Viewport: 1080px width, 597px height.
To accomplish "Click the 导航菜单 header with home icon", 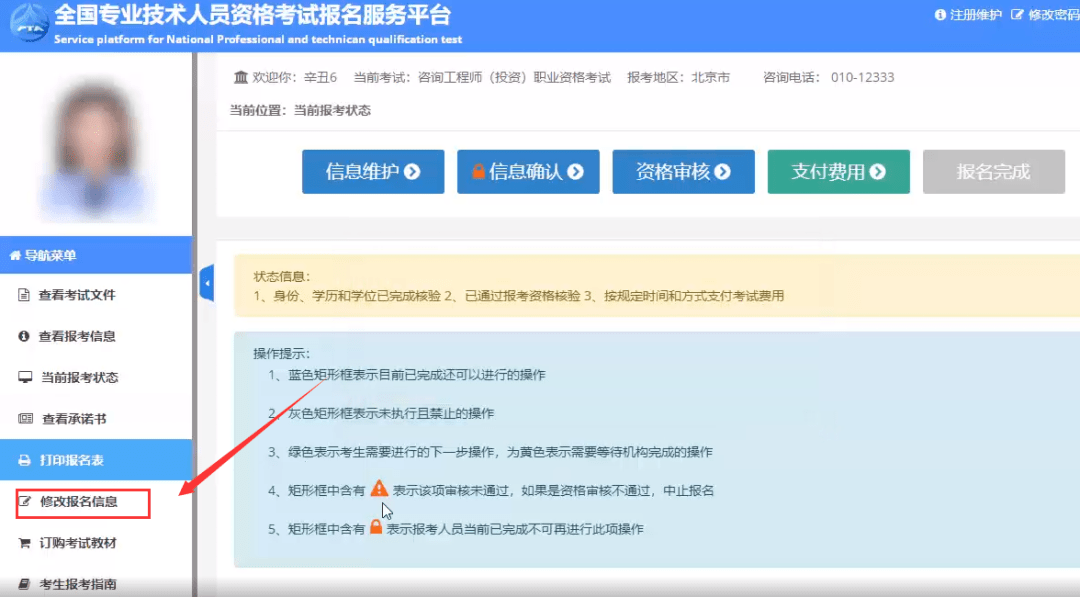I will (x=96, y=255).
